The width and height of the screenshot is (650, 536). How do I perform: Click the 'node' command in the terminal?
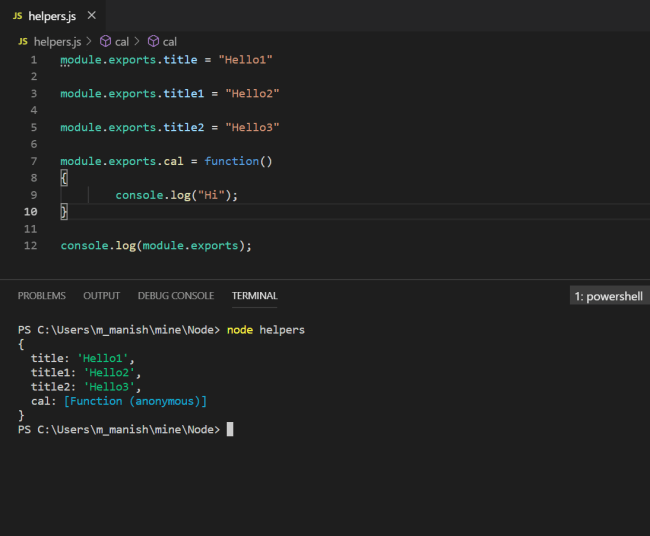click(240, 330)
